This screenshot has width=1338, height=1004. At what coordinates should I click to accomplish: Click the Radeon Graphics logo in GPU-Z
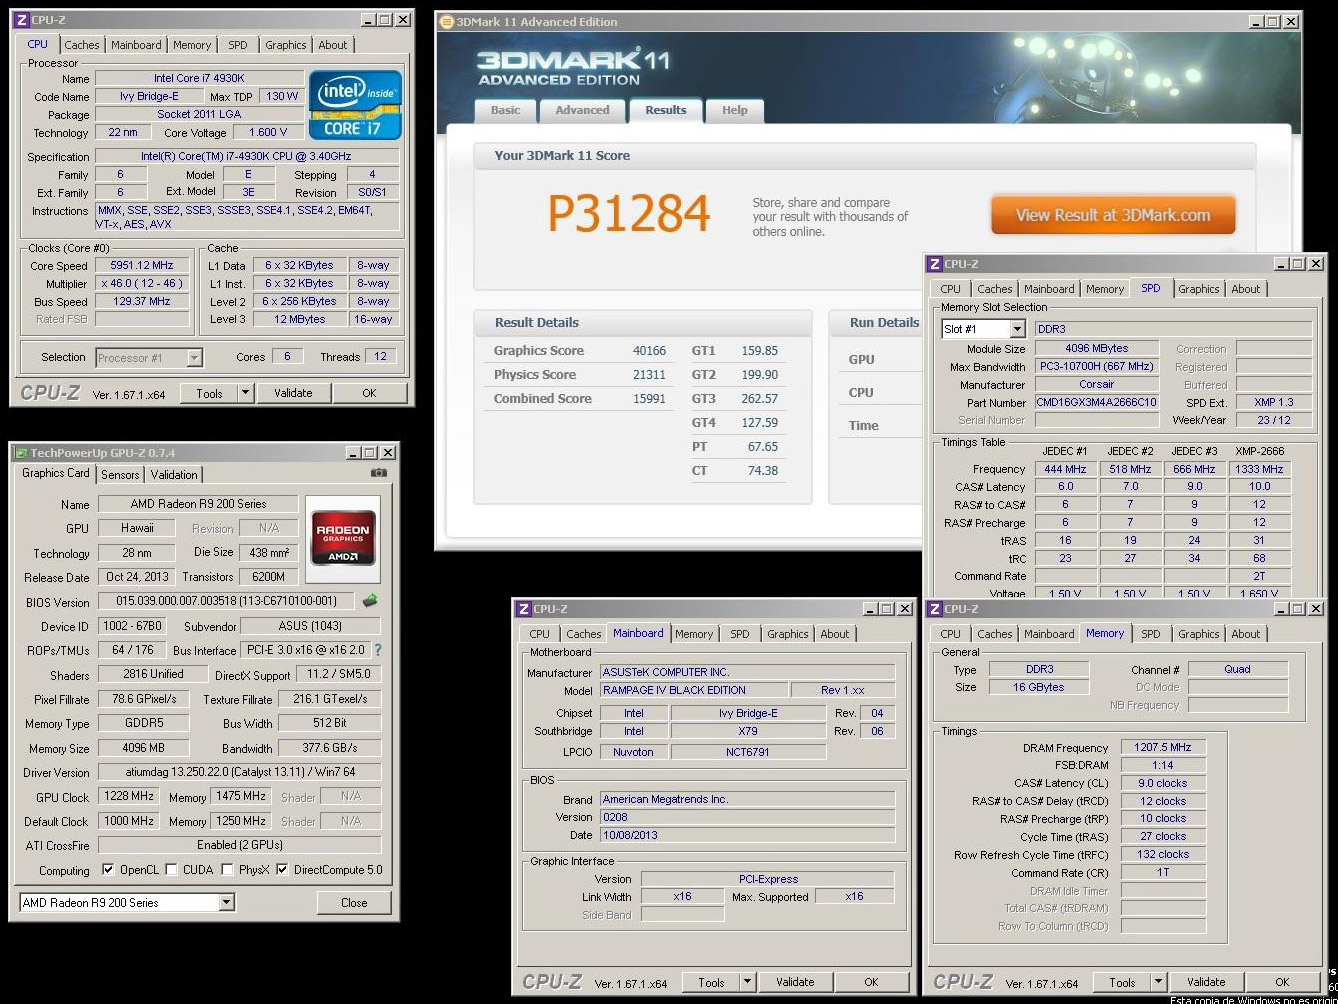(343, 537)
